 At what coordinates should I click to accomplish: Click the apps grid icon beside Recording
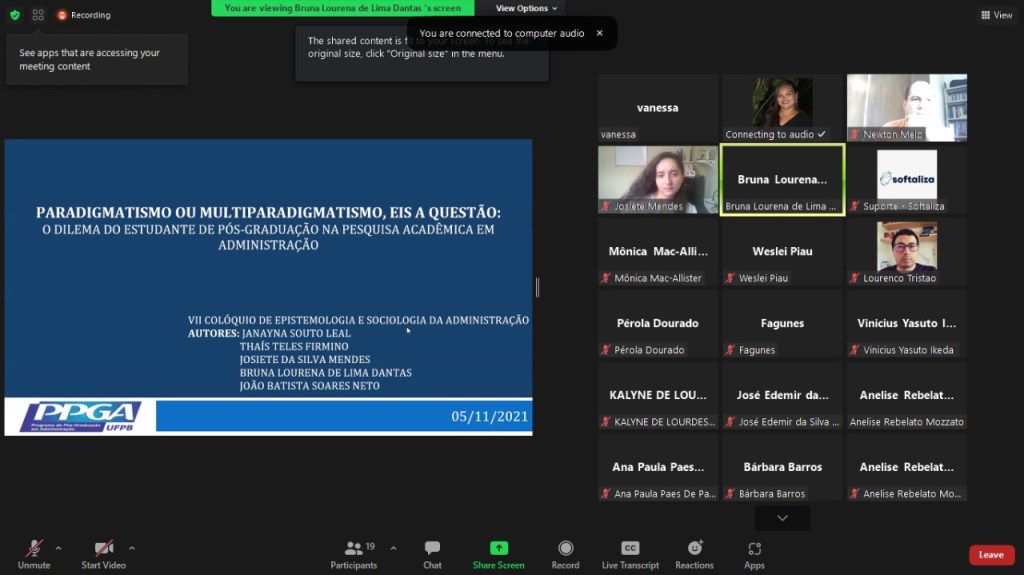pos(38,15)
